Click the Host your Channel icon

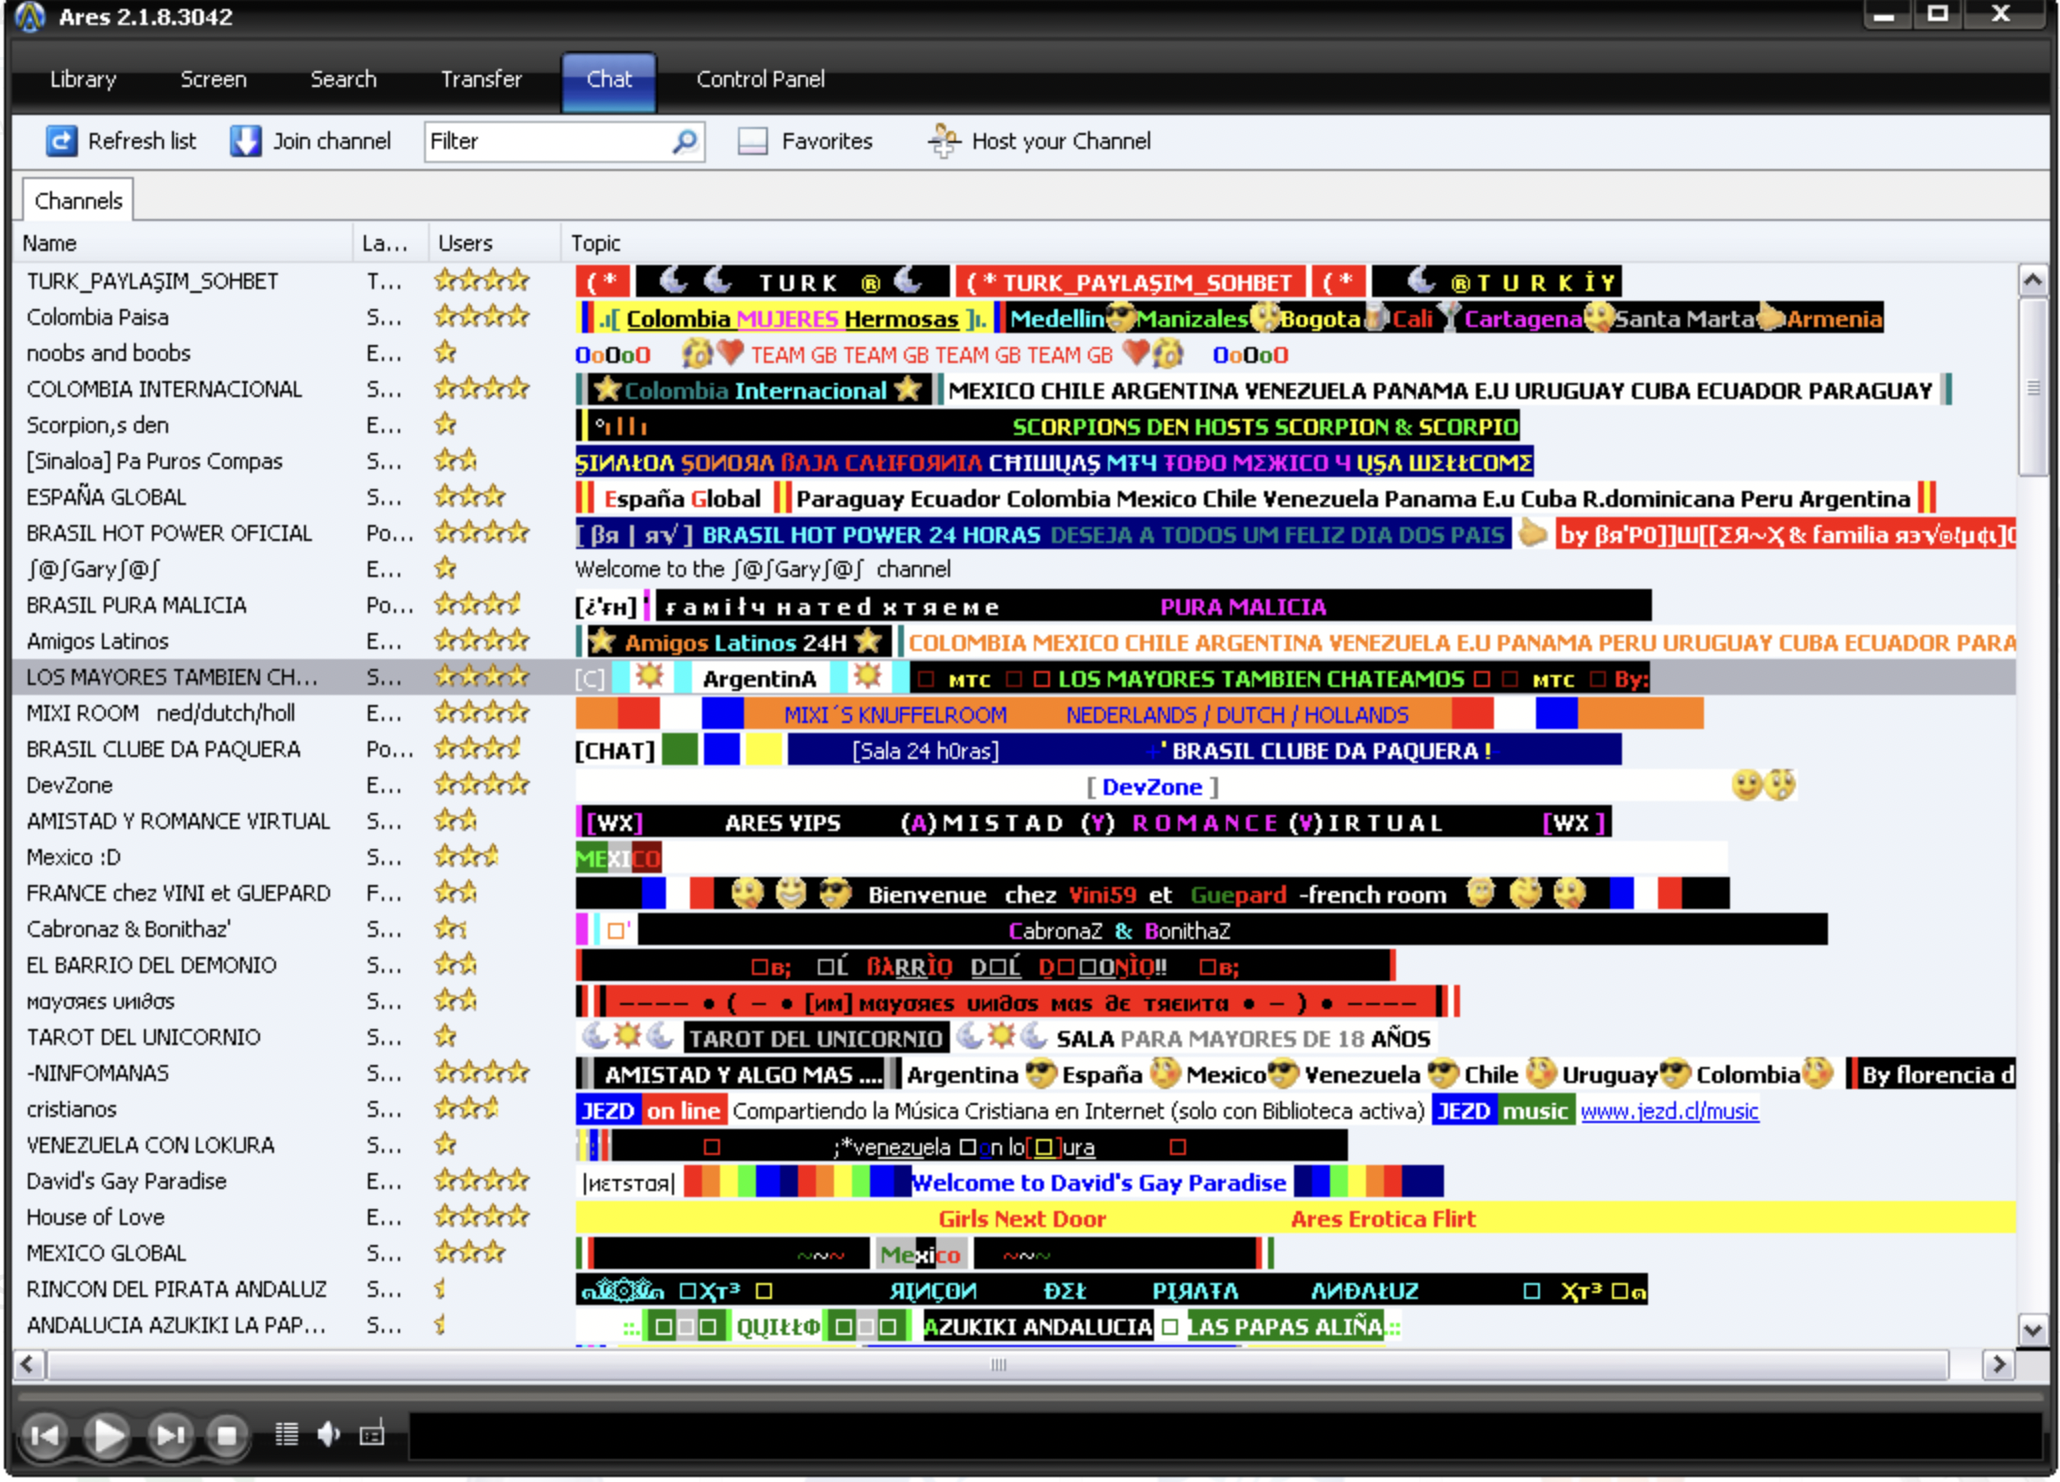[x=943, y=141]
